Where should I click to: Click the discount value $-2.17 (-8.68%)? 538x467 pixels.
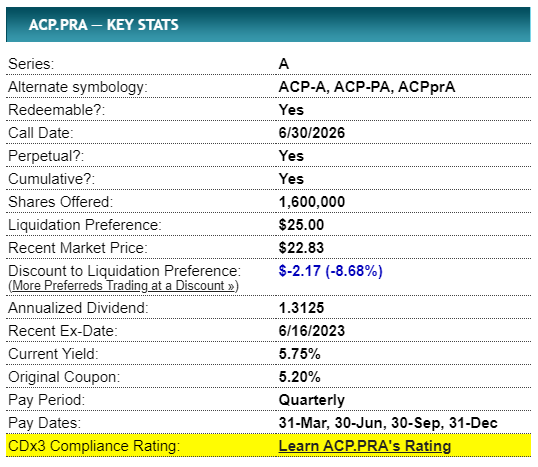pos(330,271)
